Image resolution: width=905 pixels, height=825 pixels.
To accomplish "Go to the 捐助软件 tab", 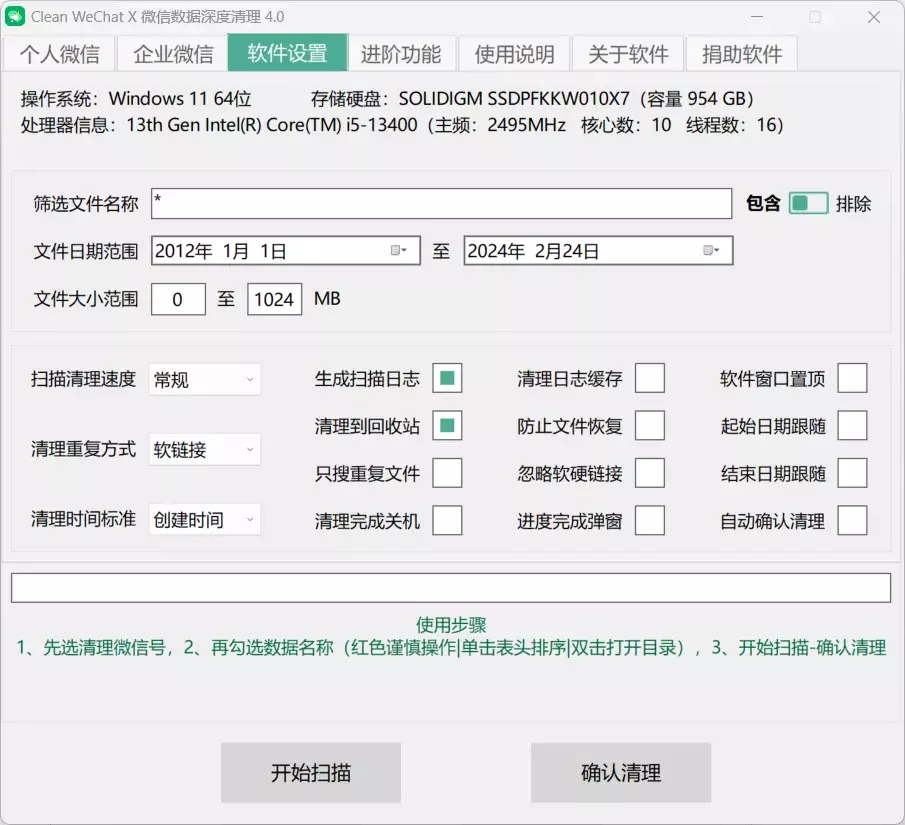I will coord(742,54).
